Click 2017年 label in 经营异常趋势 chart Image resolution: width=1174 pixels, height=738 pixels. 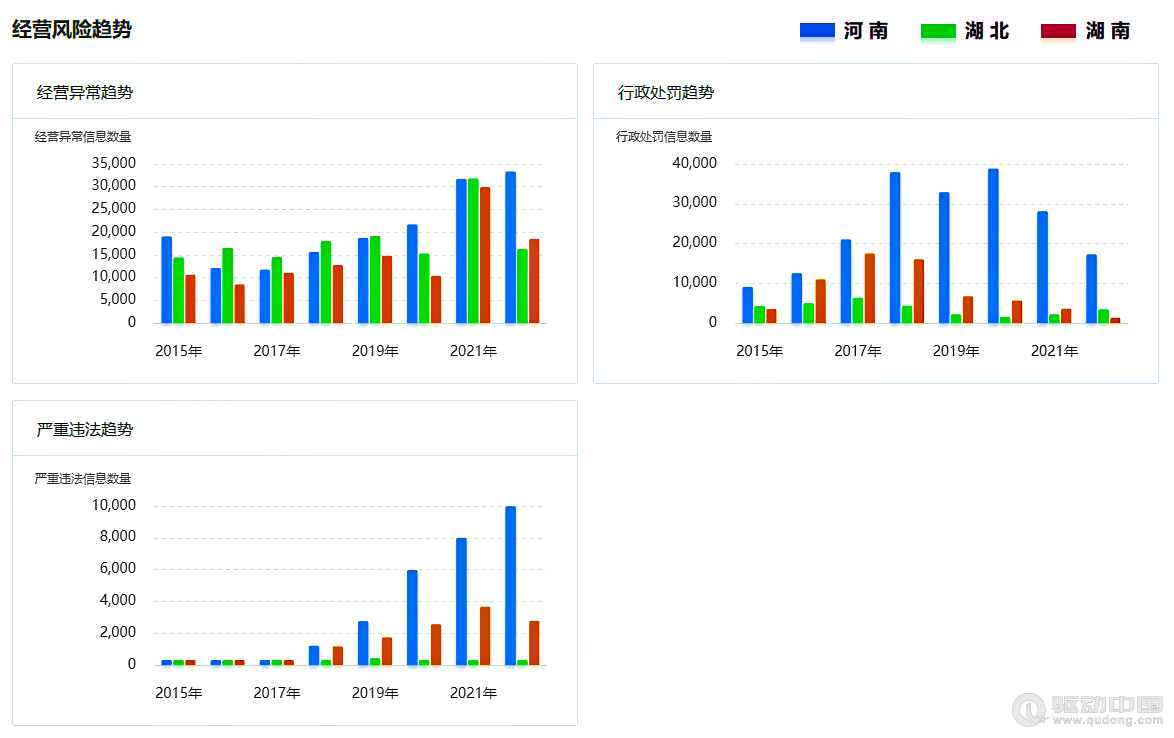click(x=277, y=351)
